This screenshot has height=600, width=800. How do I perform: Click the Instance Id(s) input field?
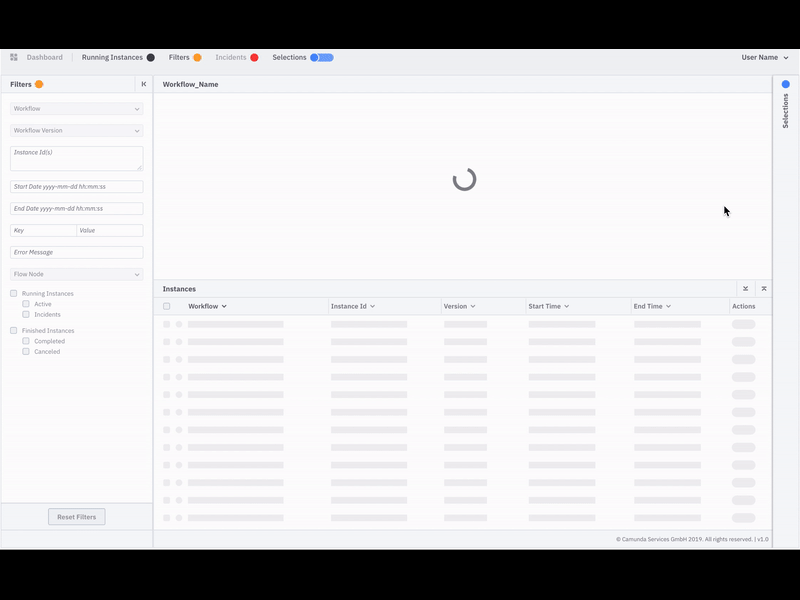click(77, 158)
